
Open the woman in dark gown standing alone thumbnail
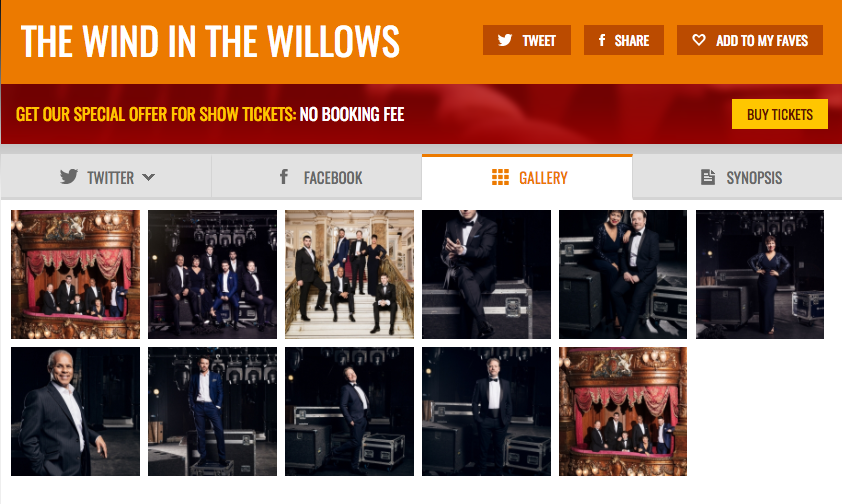(760, 274)
